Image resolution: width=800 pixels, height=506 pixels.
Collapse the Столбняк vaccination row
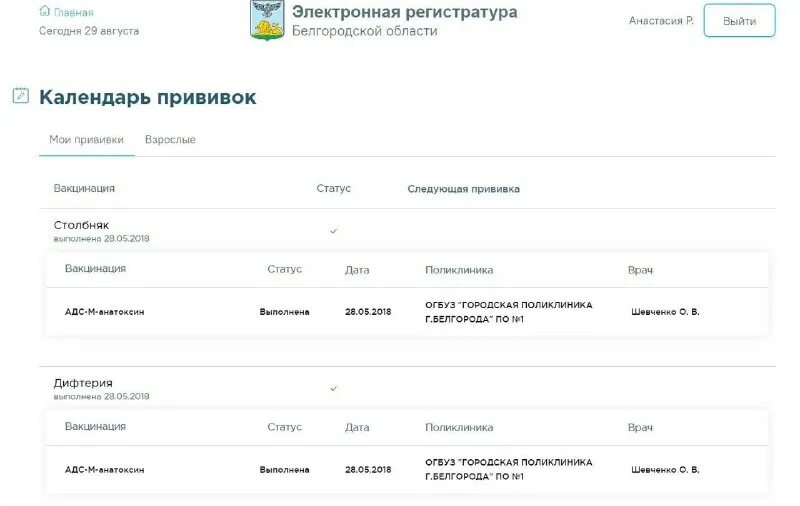(x=407, y=231)
